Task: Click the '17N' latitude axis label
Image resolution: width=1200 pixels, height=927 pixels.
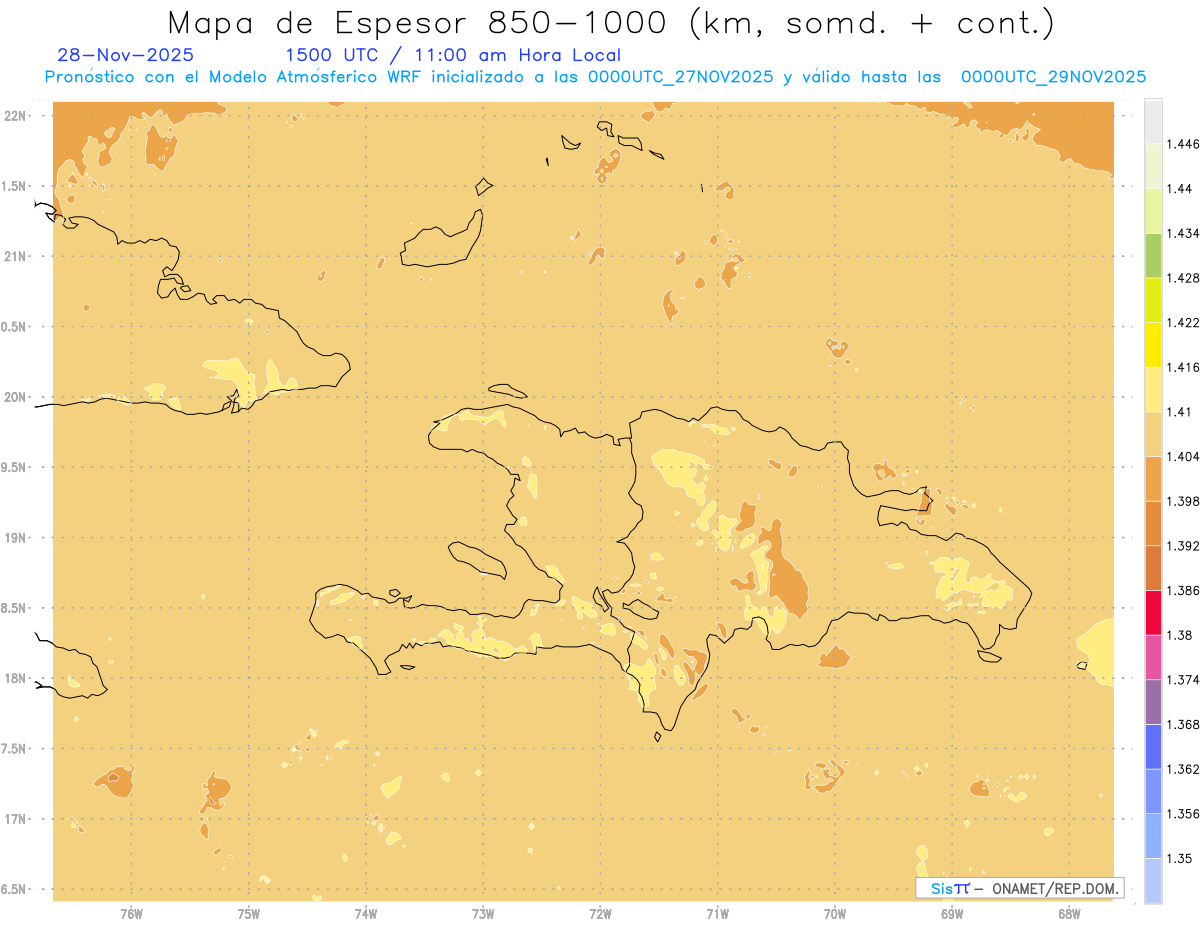Action: (x=15, y=819)
